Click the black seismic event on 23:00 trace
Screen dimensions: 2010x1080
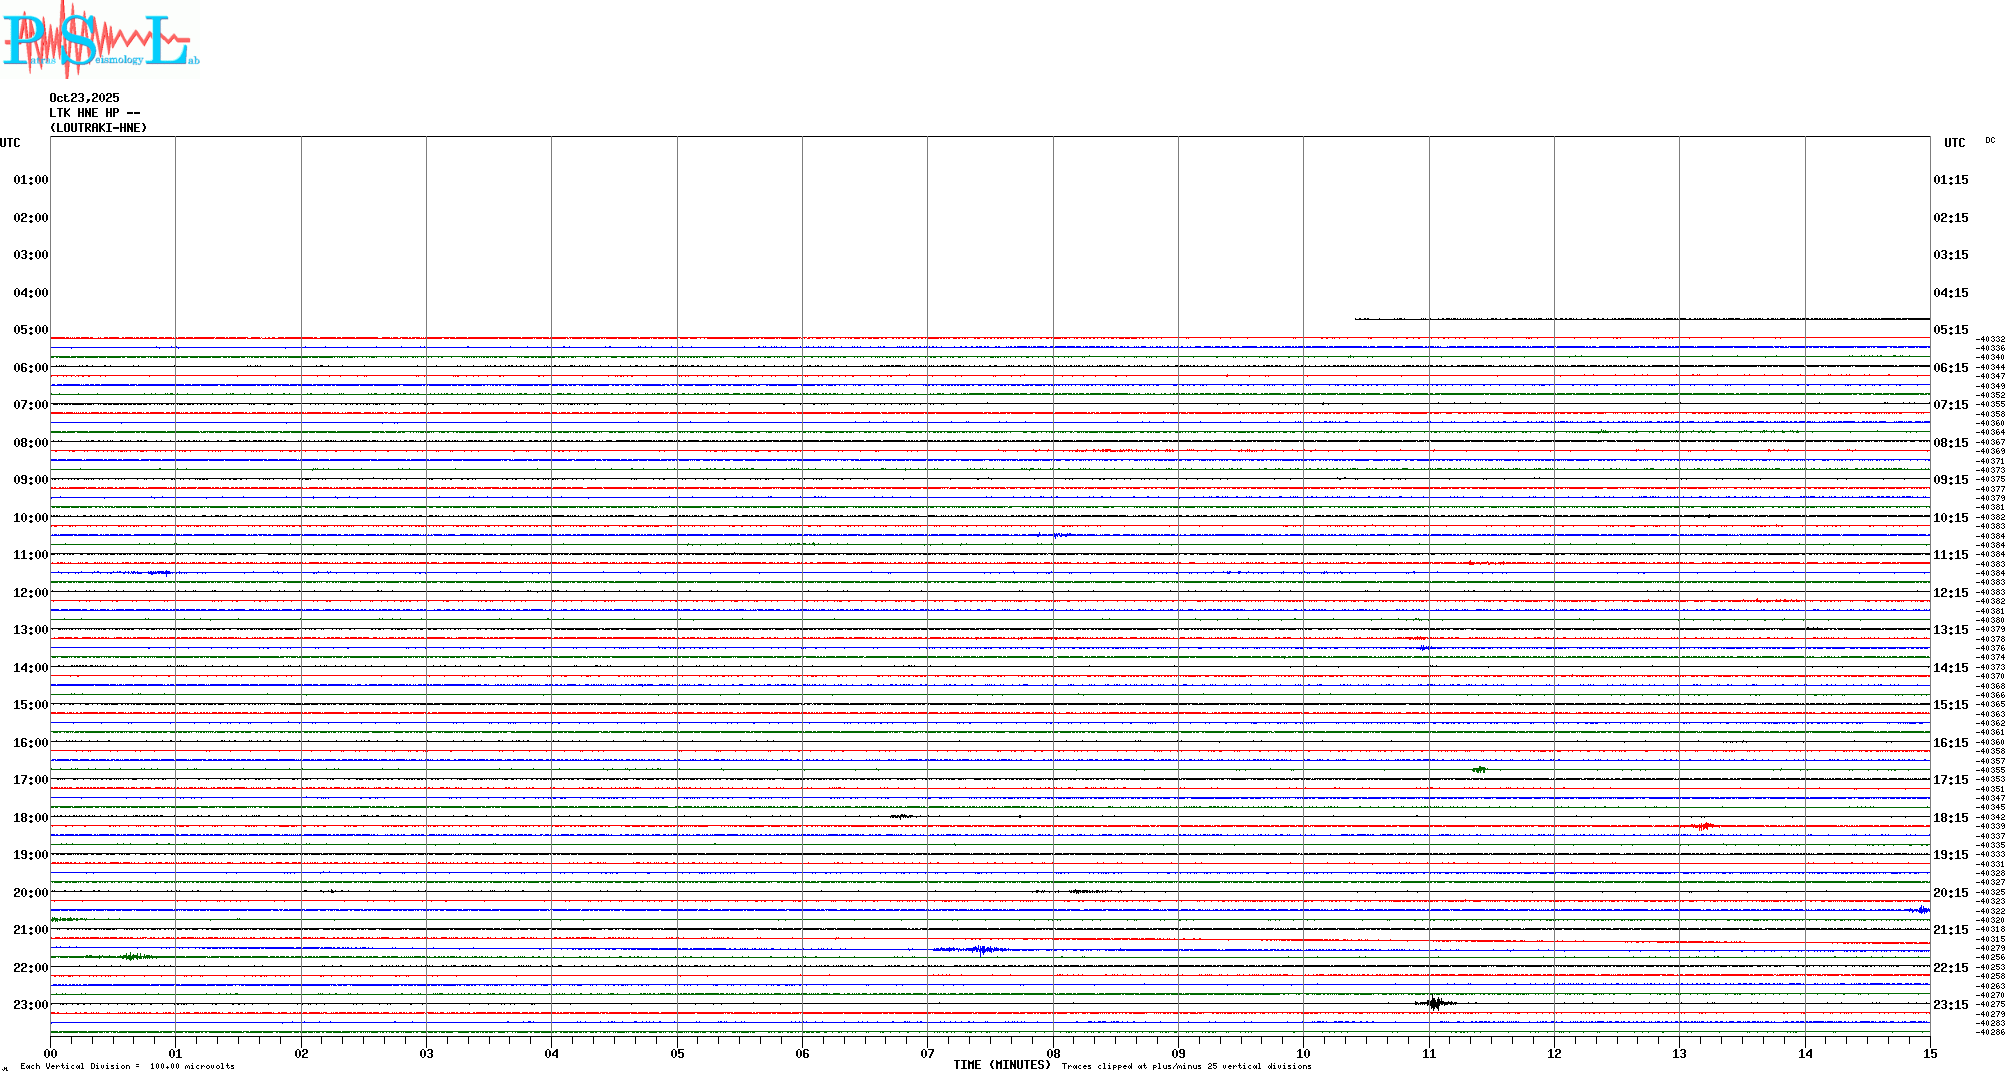click(1434, 1003)
